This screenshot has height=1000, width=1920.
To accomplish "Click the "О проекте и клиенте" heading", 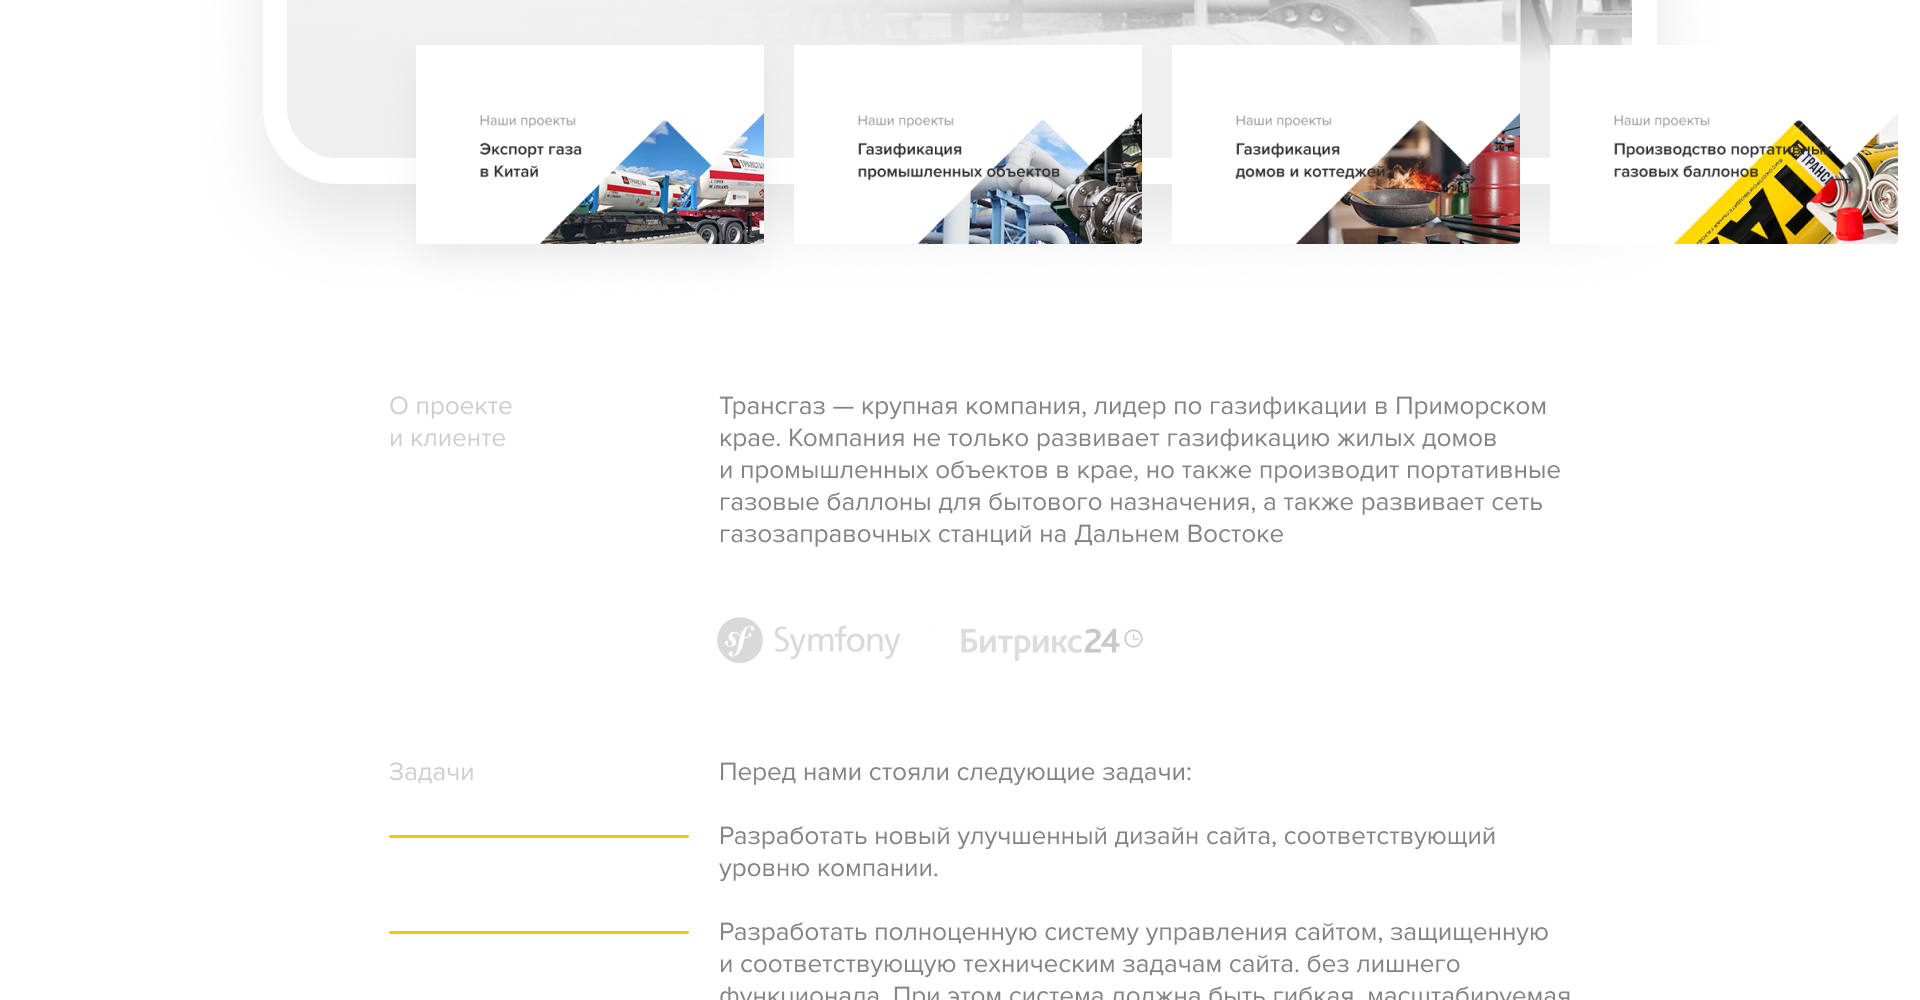I will [x=450, y=422].
